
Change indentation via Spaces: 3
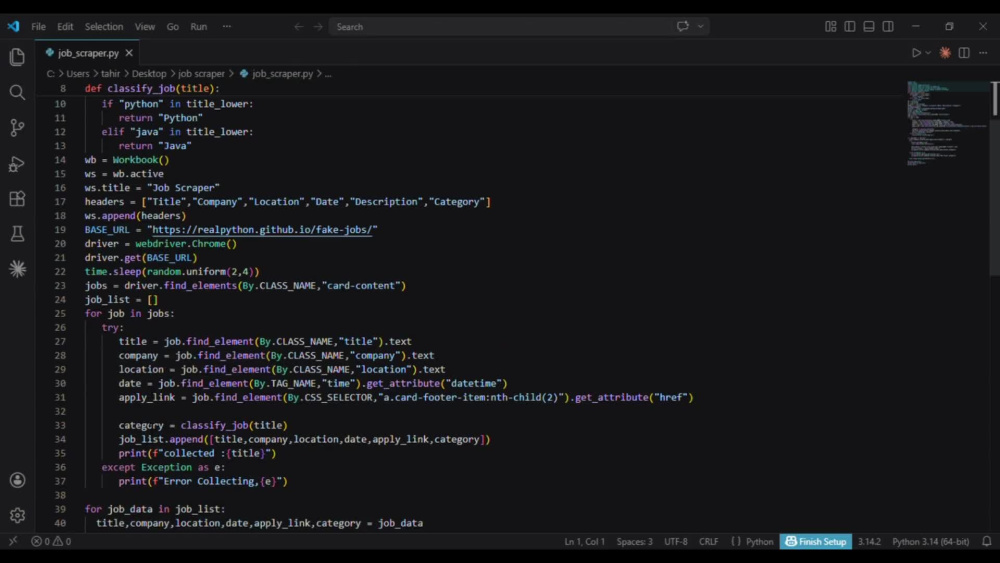pos(634,541)
